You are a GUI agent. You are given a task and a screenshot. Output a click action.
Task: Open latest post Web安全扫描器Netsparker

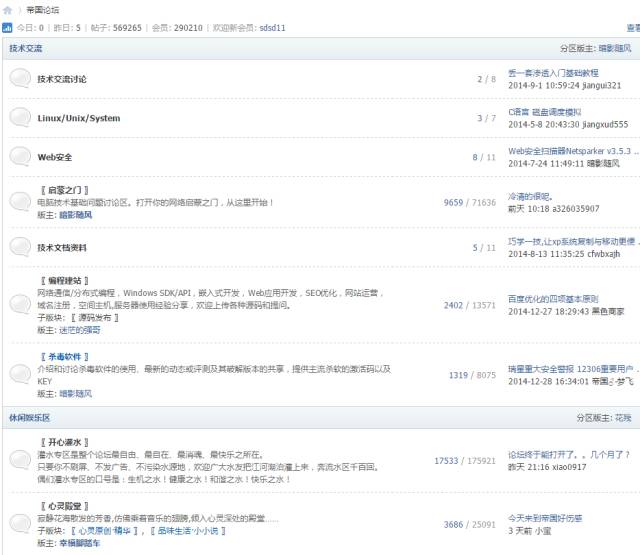tap(570, 150)
